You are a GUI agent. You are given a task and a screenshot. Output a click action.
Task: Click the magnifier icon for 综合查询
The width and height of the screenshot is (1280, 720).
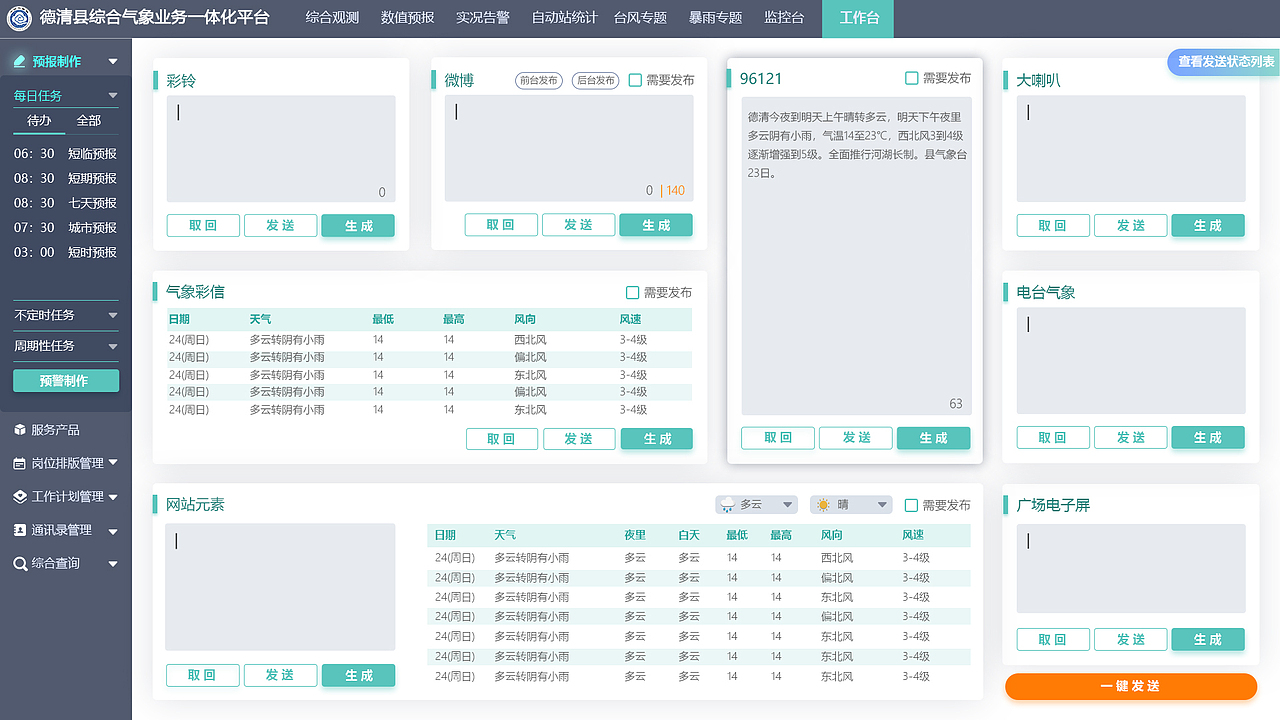tap(20, 564)
